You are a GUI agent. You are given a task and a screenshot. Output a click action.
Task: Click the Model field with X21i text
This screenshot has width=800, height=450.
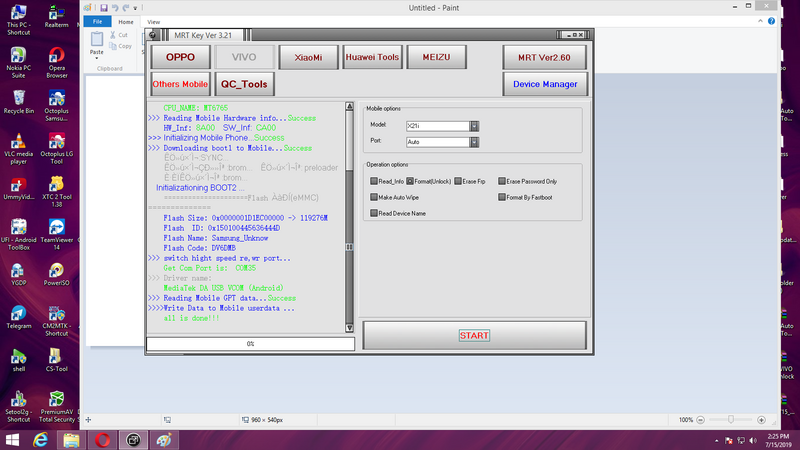point(438,126)
